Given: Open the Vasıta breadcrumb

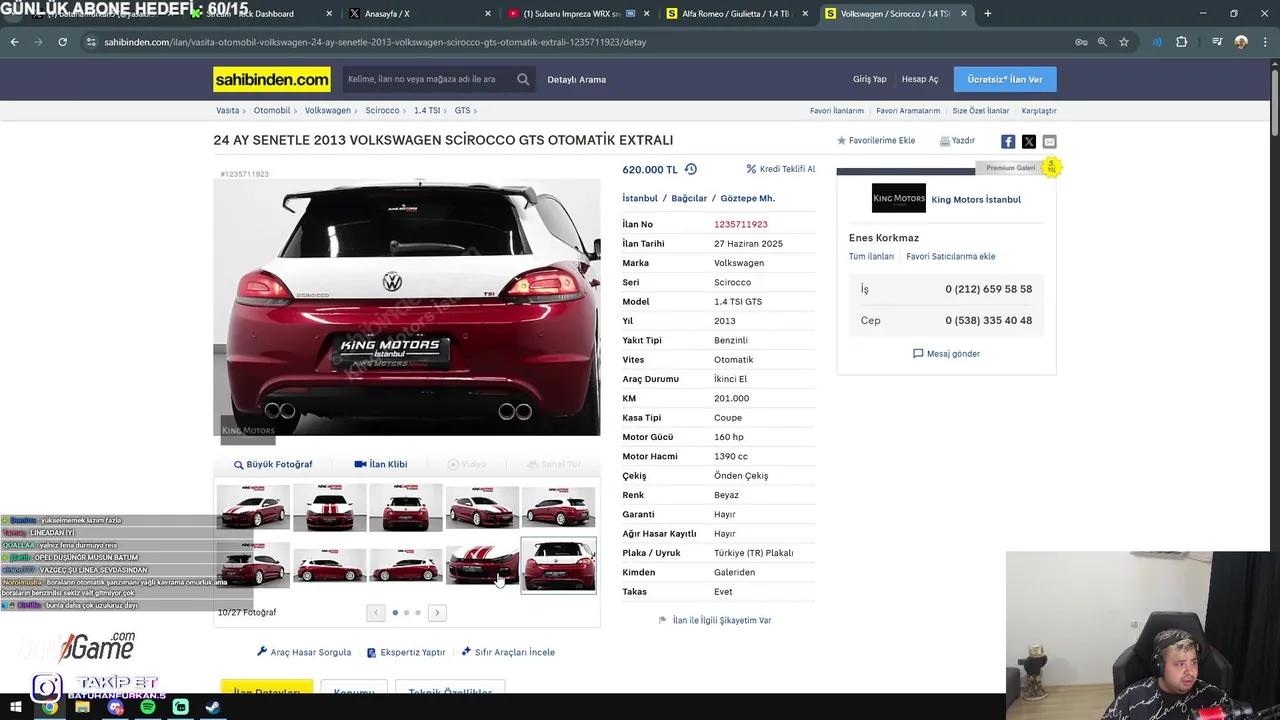Looking at the screenshot, I should (x=228, y=111).
